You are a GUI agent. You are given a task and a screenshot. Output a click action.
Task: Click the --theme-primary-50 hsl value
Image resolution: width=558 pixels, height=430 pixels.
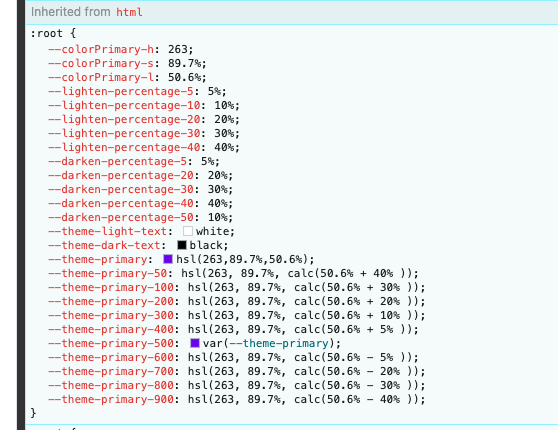pyautogui.click(x=297, y=273)
